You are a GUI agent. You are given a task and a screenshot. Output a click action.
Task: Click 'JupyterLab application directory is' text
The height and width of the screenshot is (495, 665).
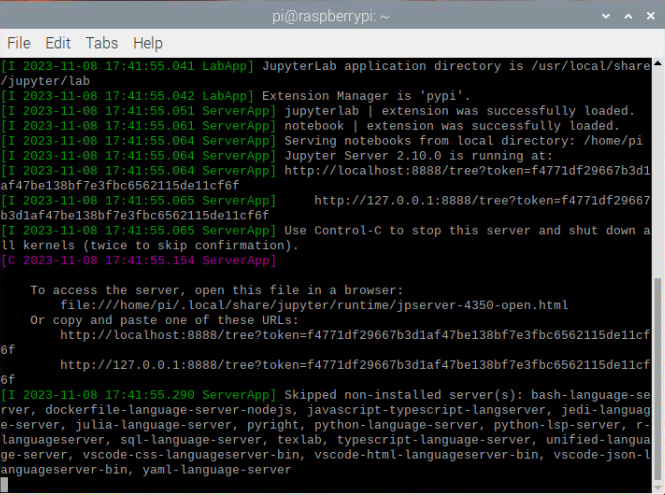[393, 66]
